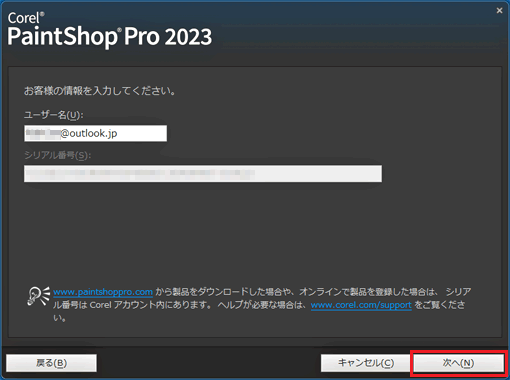The width and height of the screenshot is (510, 380).
Task: Click into the シリアル番号 serial number field
Action: pyautogui.click(x=203, y=174)
